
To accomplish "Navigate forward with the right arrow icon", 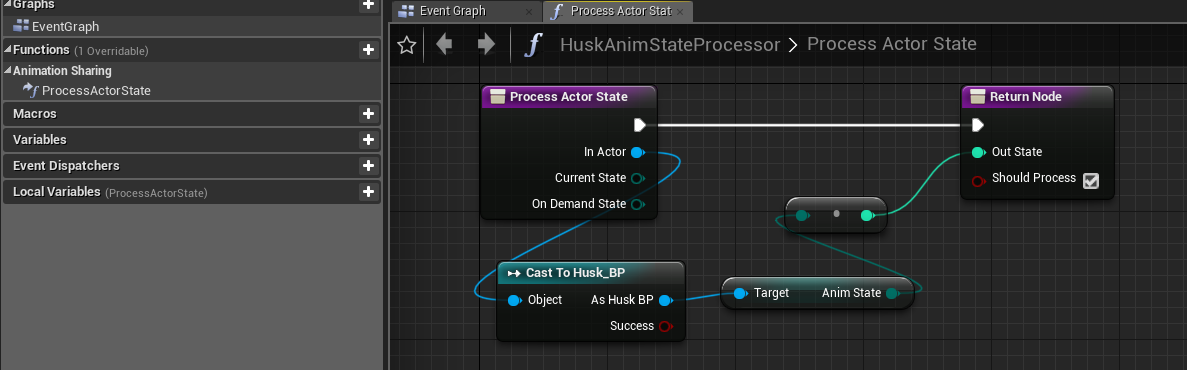I will (485, 45).
